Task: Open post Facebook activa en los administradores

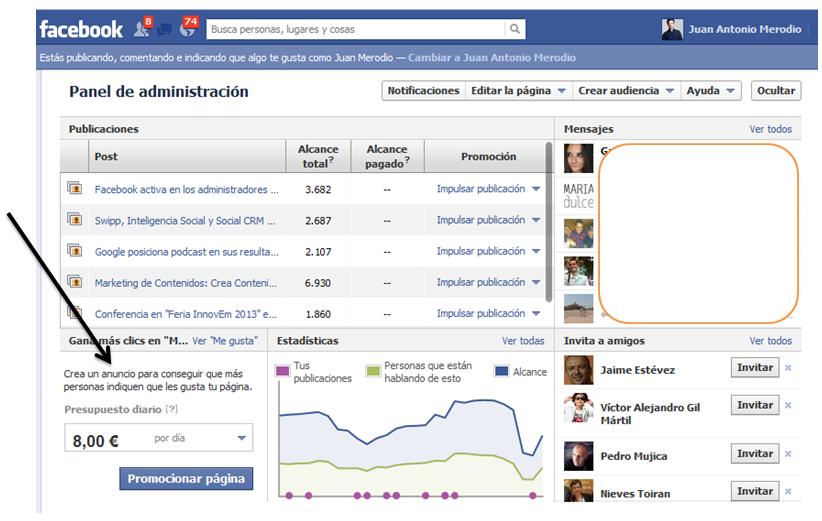Action: pyautogui.click(x=186, y=189)
